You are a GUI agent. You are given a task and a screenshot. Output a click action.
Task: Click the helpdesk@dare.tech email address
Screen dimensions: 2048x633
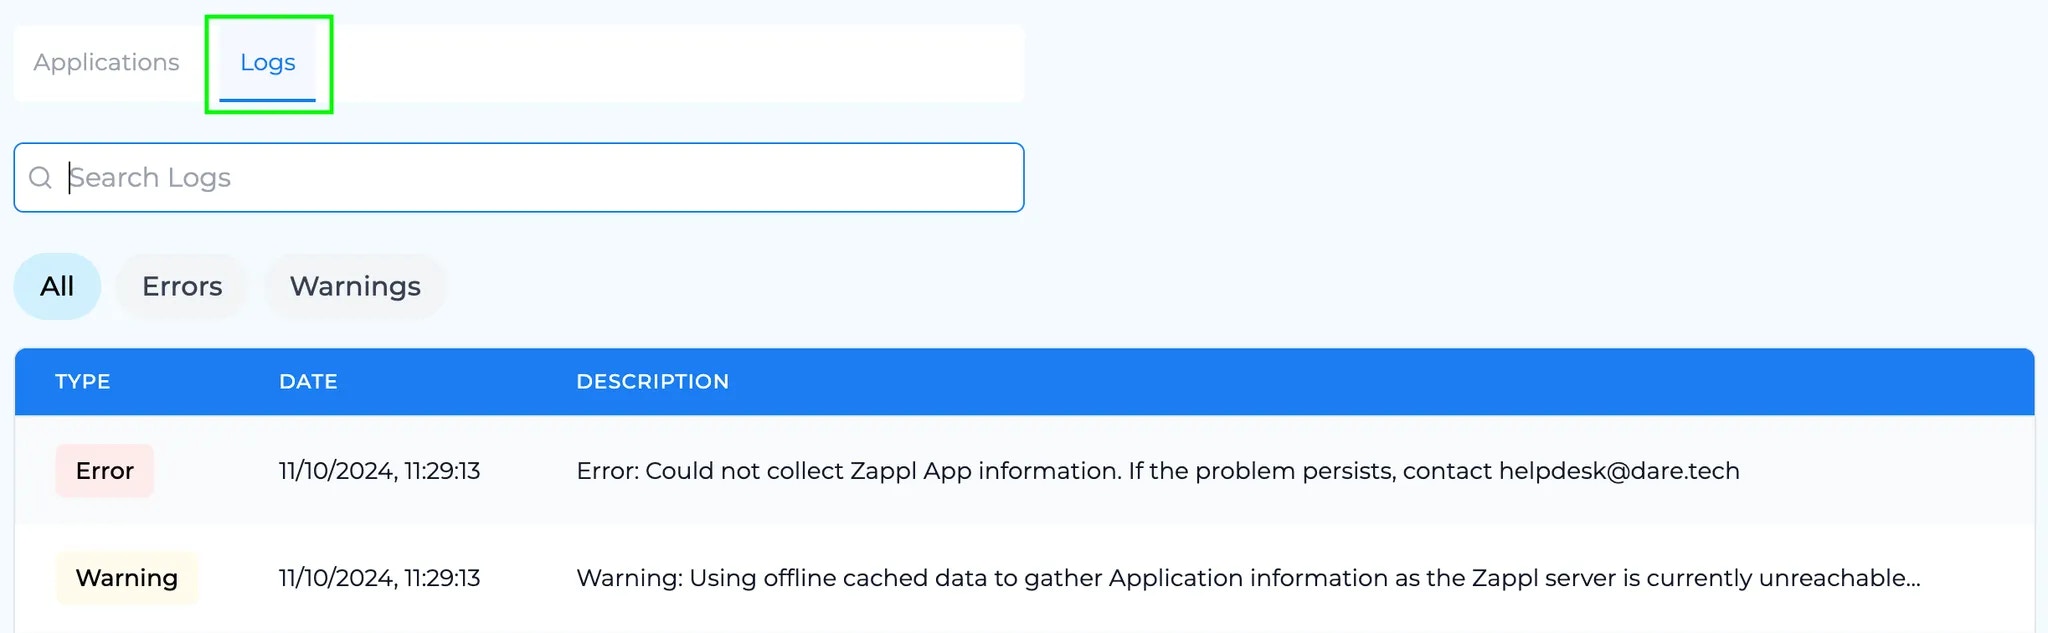pos(1619,471)
